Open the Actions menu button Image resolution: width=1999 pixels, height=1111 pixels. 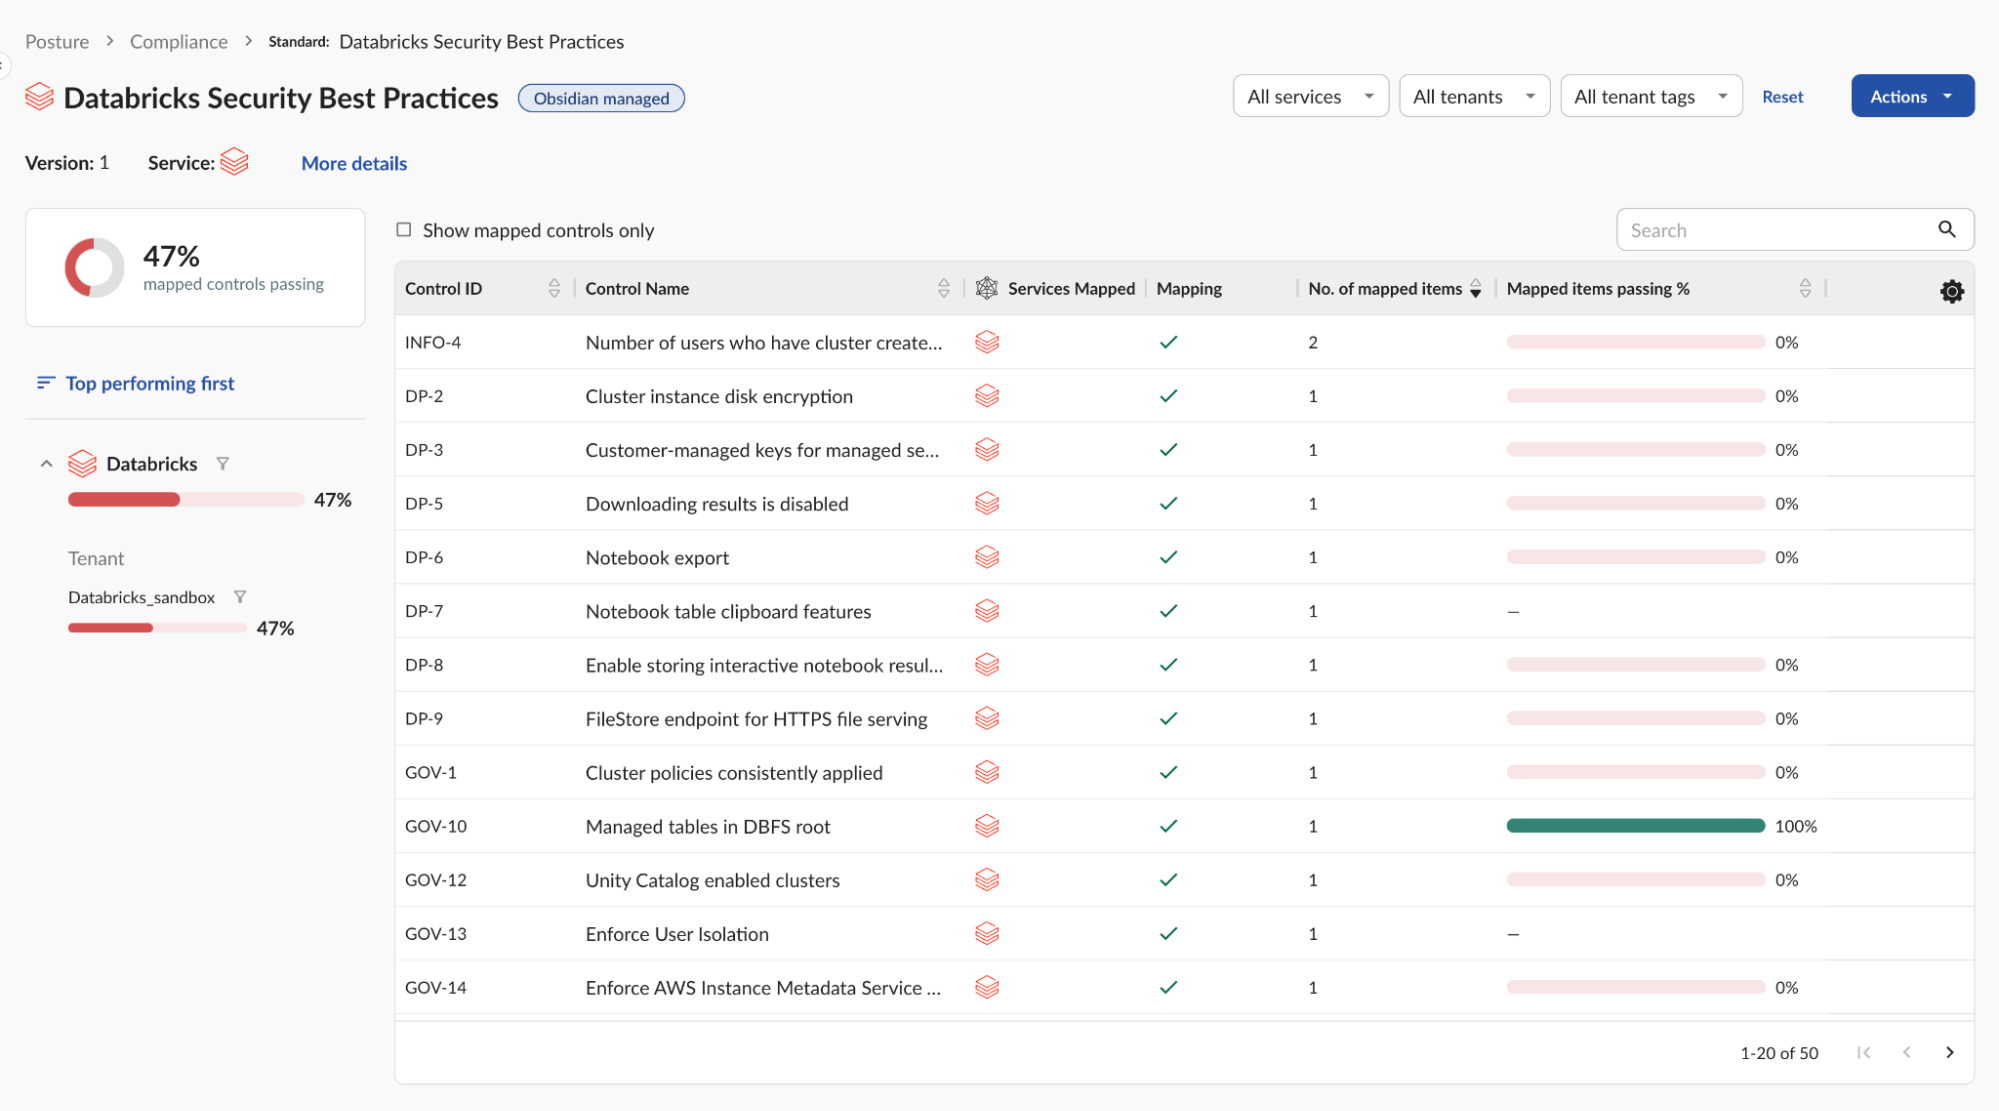pos(1911,96)
